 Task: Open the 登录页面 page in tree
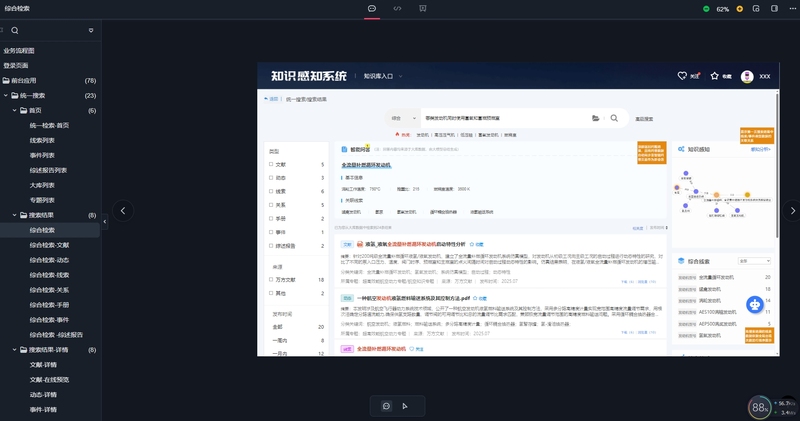pos(16,65)
